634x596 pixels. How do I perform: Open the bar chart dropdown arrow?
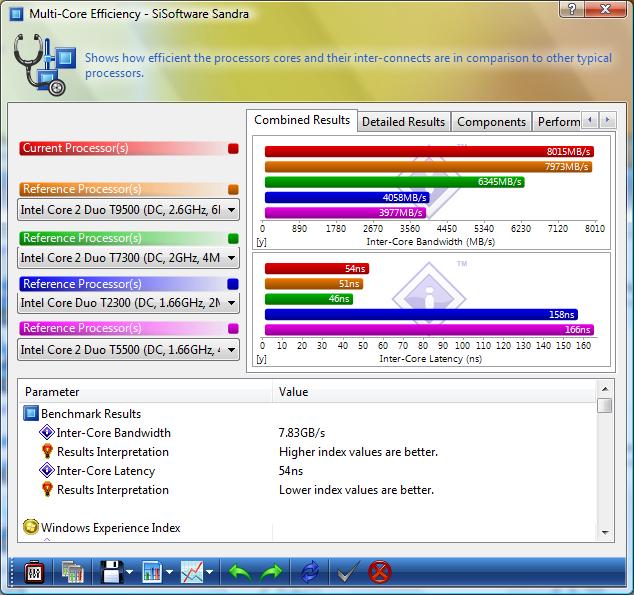point(169,572)
